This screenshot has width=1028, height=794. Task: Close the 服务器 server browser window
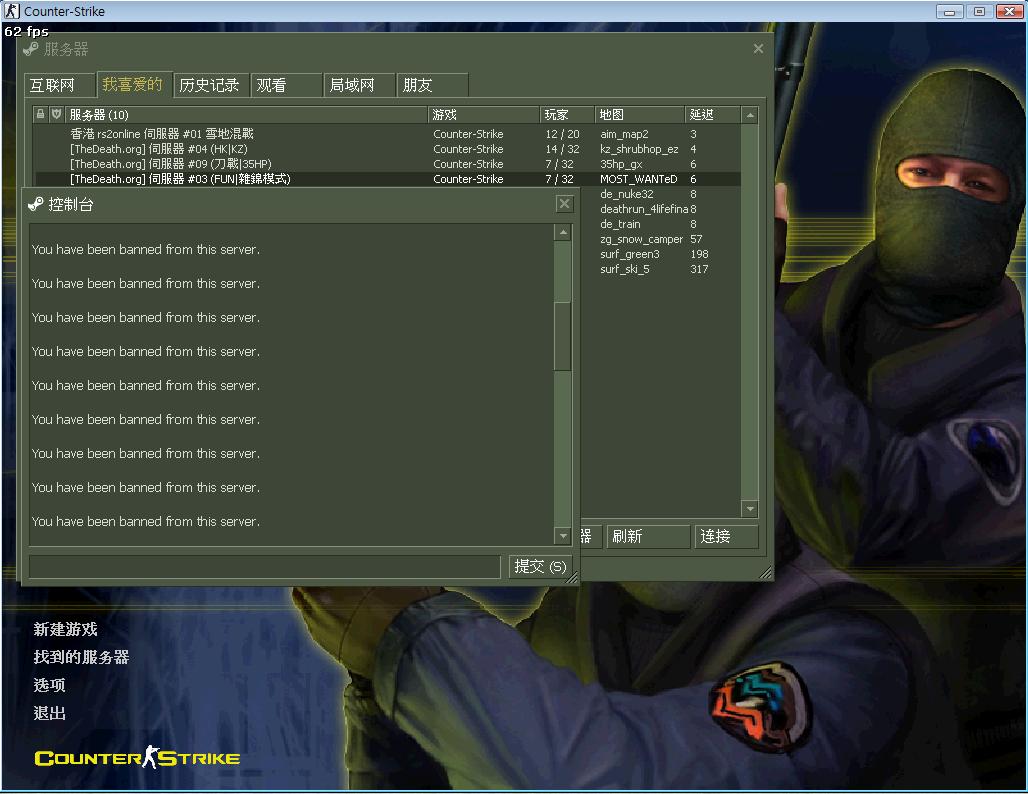[758, 49]
